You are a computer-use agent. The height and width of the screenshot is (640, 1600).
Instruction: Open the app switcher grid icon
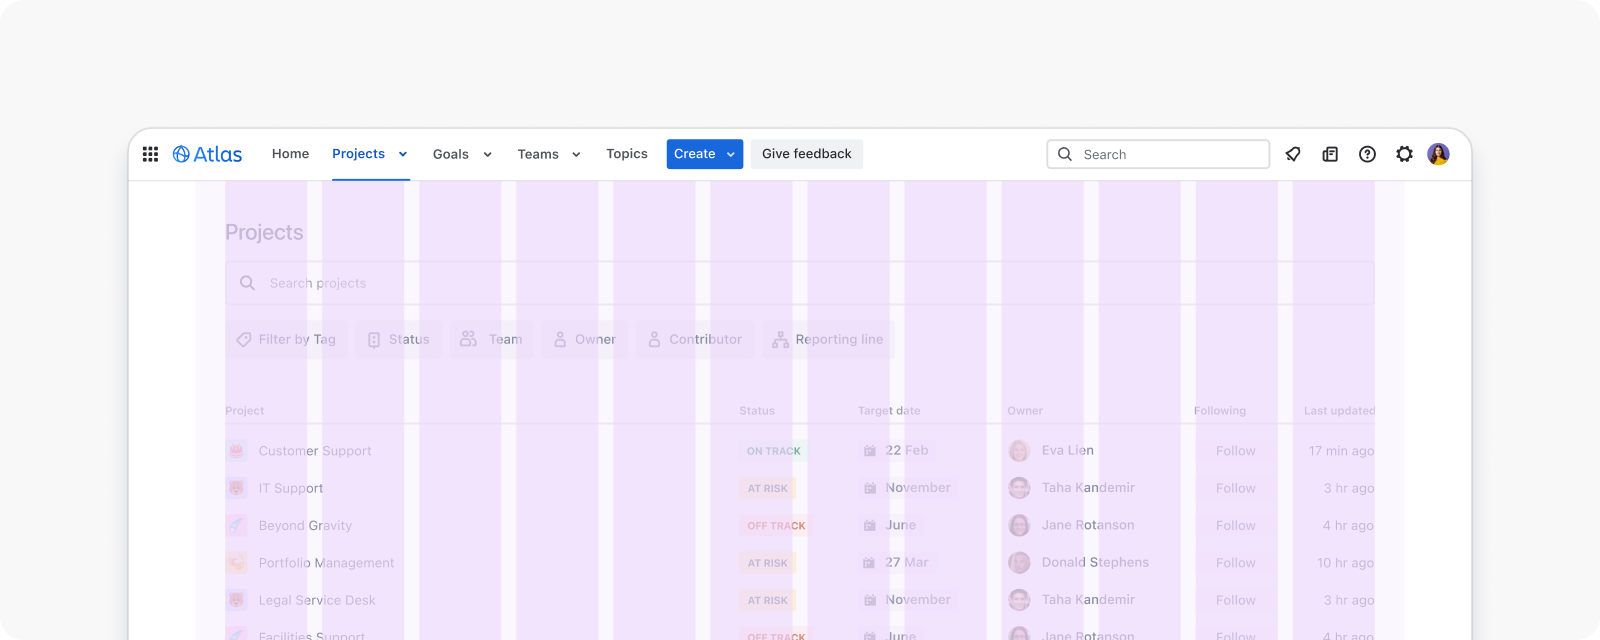(x=150, y=154)
